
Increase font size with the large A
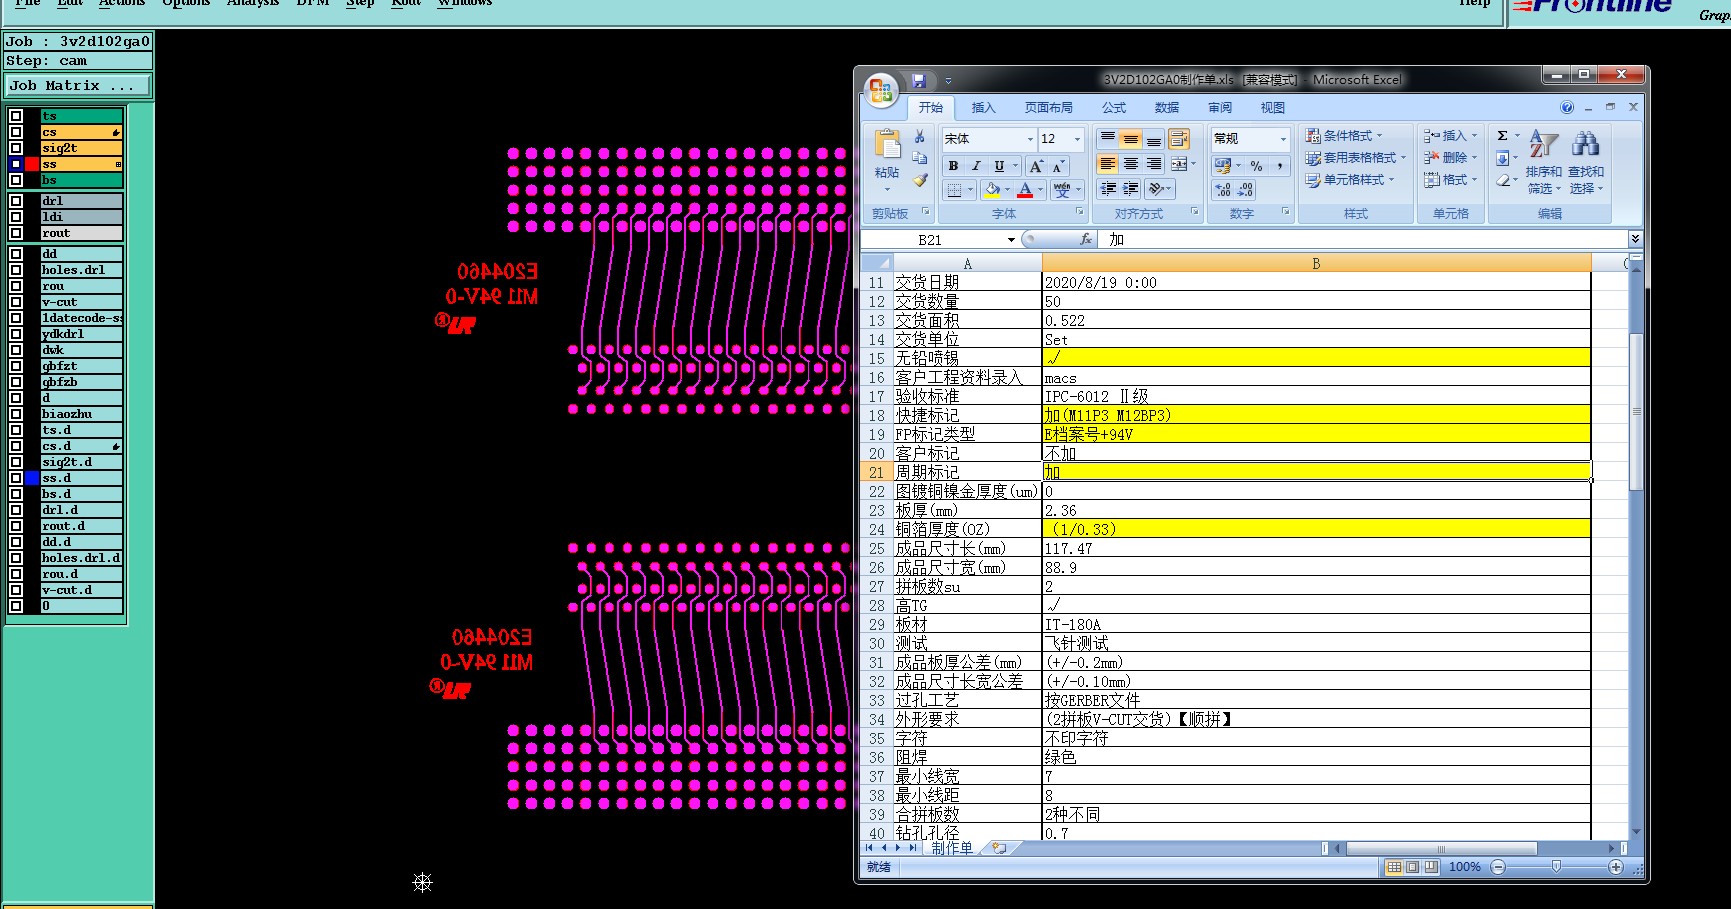pos(1036,166)
